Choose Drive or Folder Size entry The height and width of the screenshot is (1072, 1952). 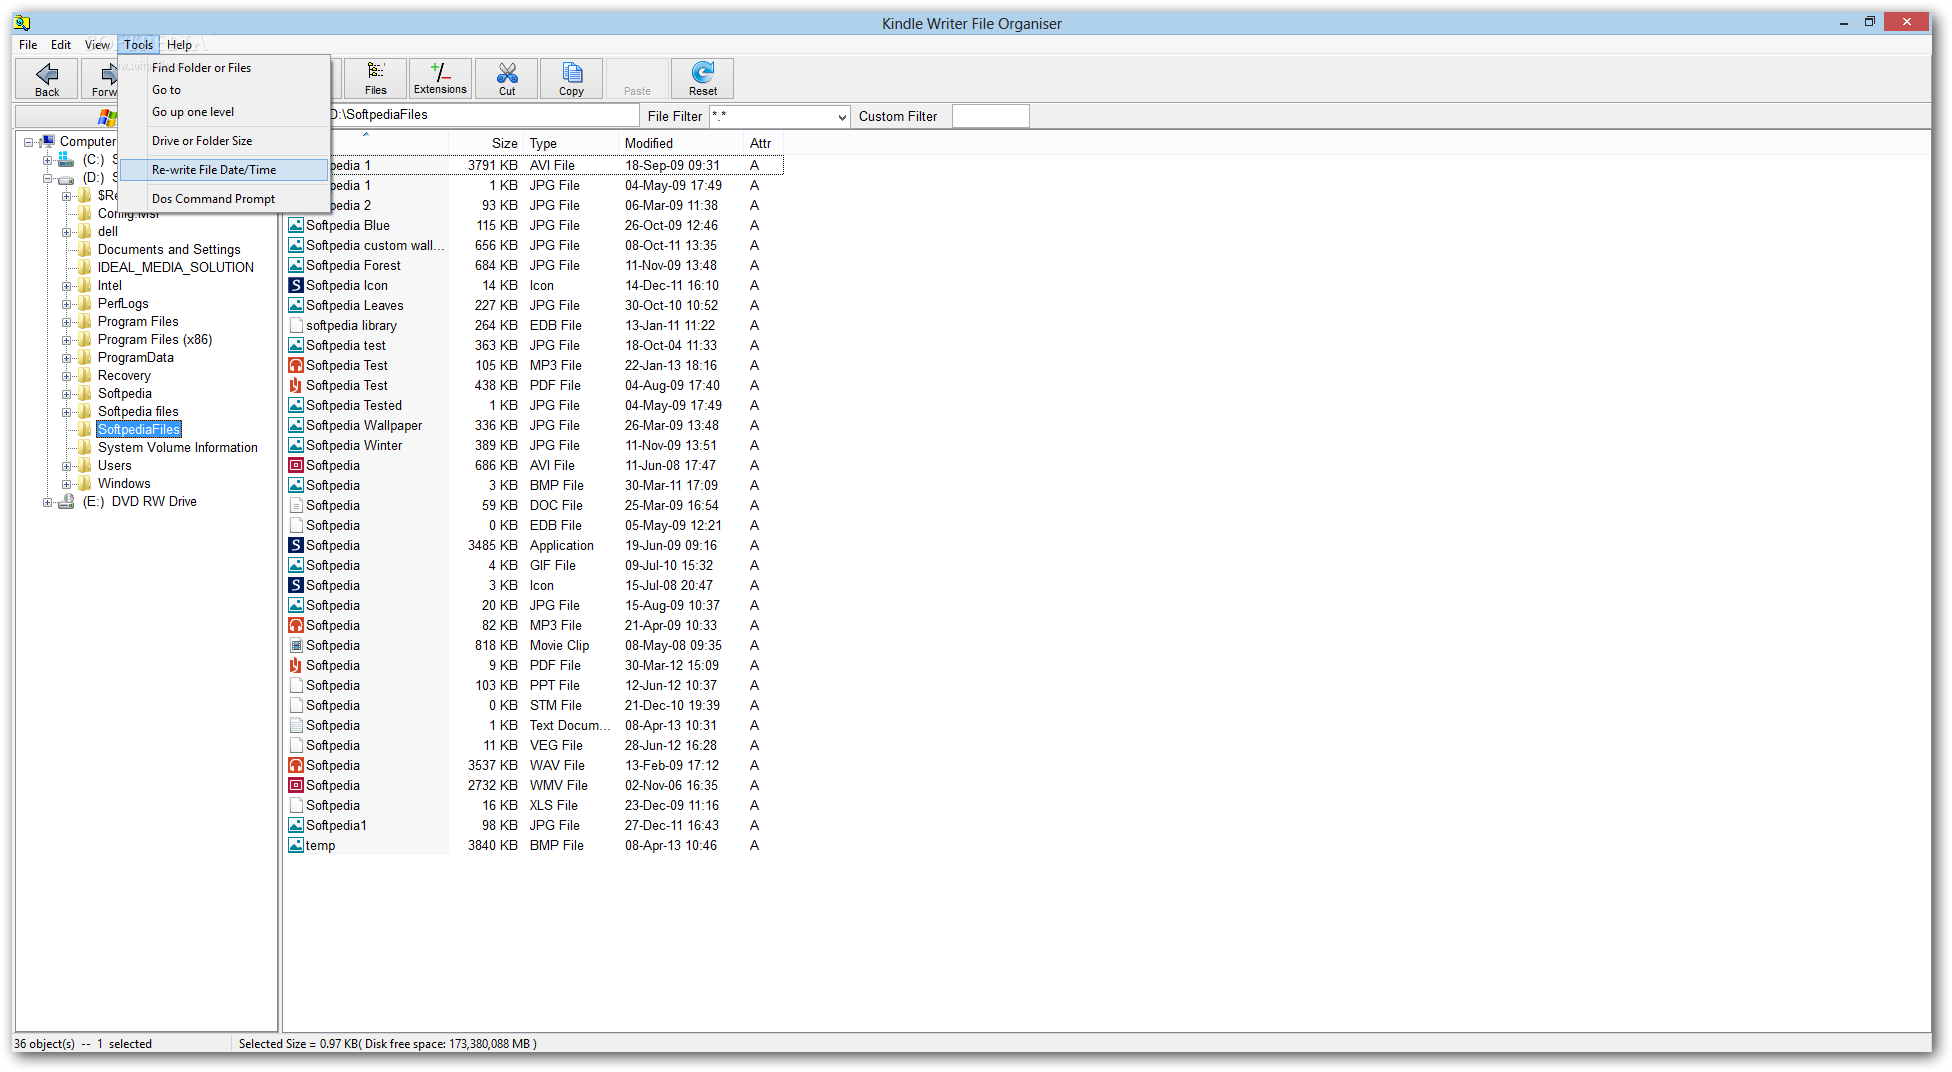(224, 141)
